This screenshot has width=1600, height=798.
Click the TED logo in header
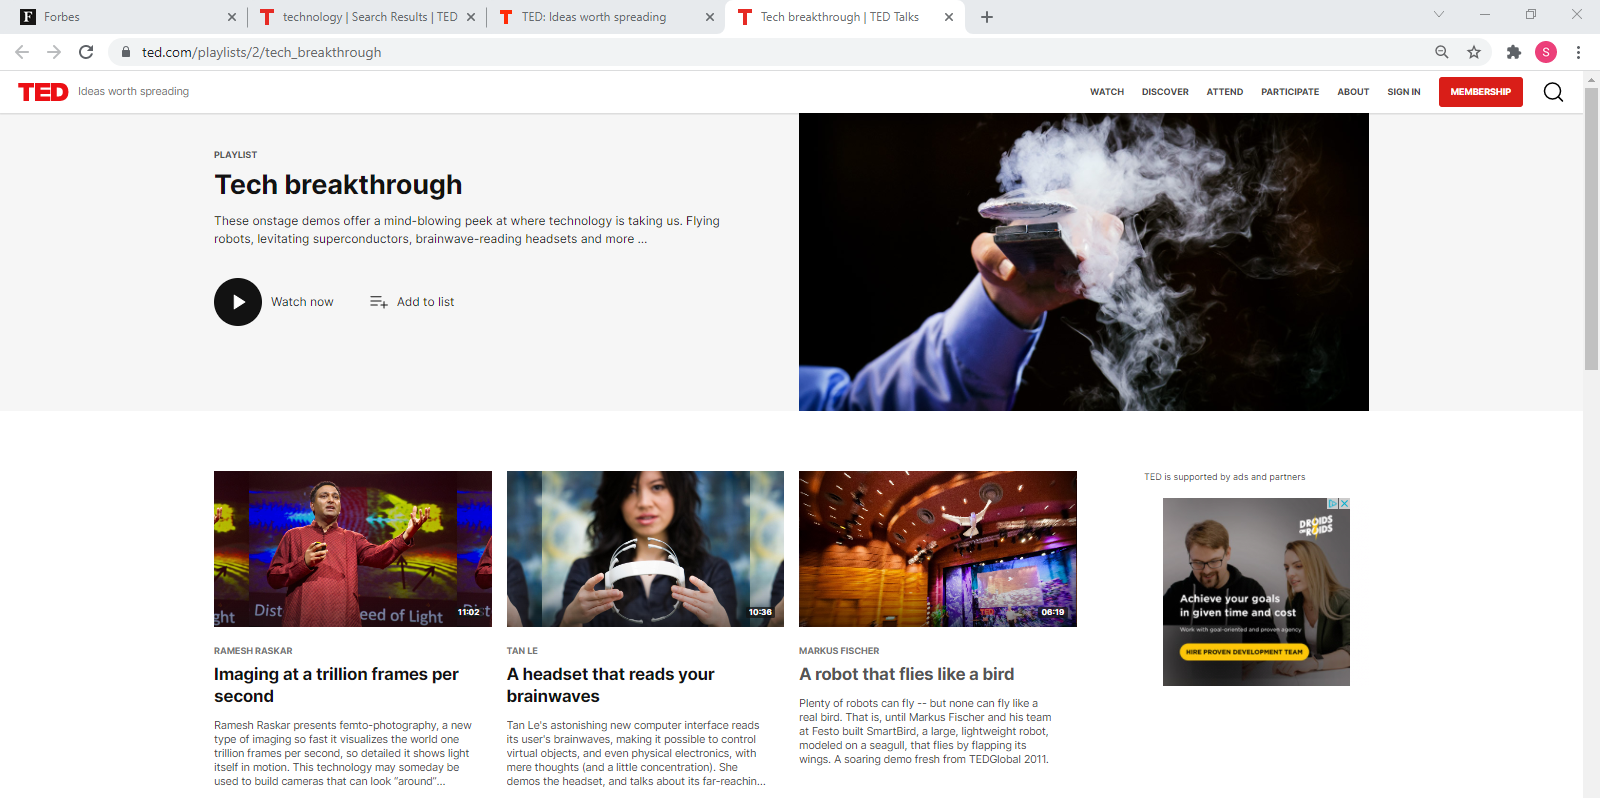(43, 92)
